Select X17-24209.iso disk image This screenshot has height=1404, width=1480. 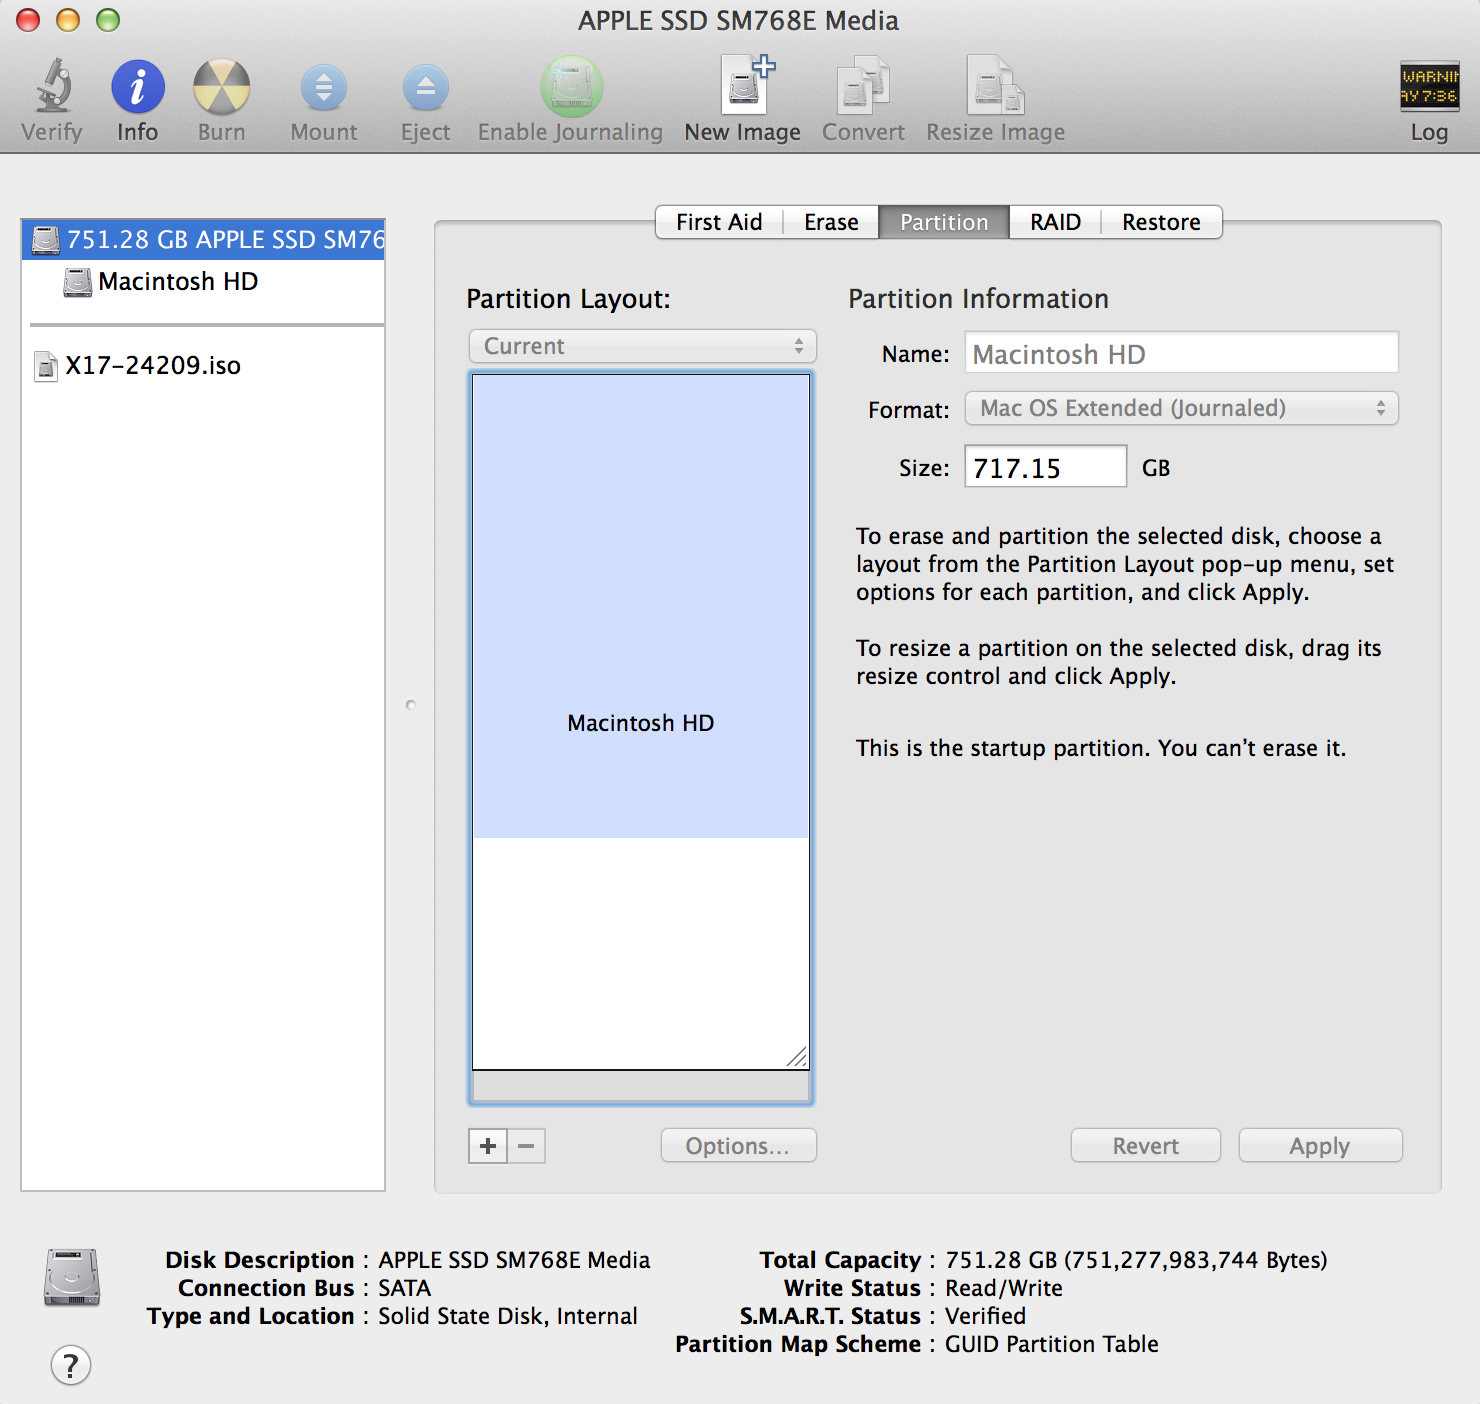click(203, 365)
